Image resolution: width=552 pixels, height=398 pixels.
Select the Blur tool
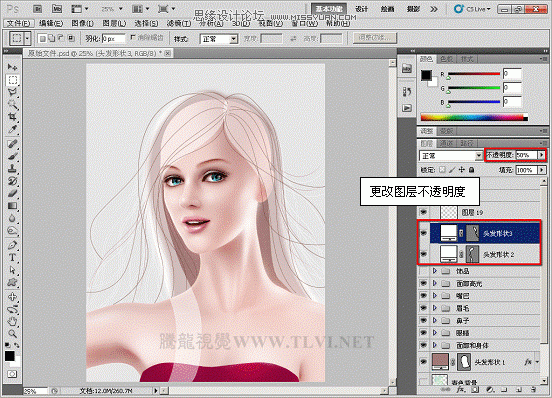[x=12, y=218]
